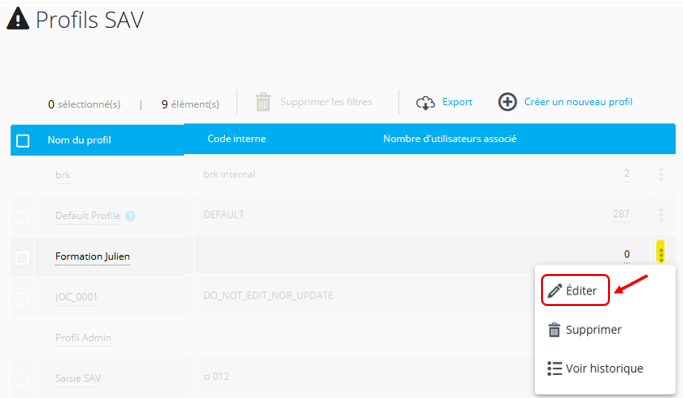Open Voir historique from the context menu
This screenshot has width=683, height=398.
[x=595, y=368]
